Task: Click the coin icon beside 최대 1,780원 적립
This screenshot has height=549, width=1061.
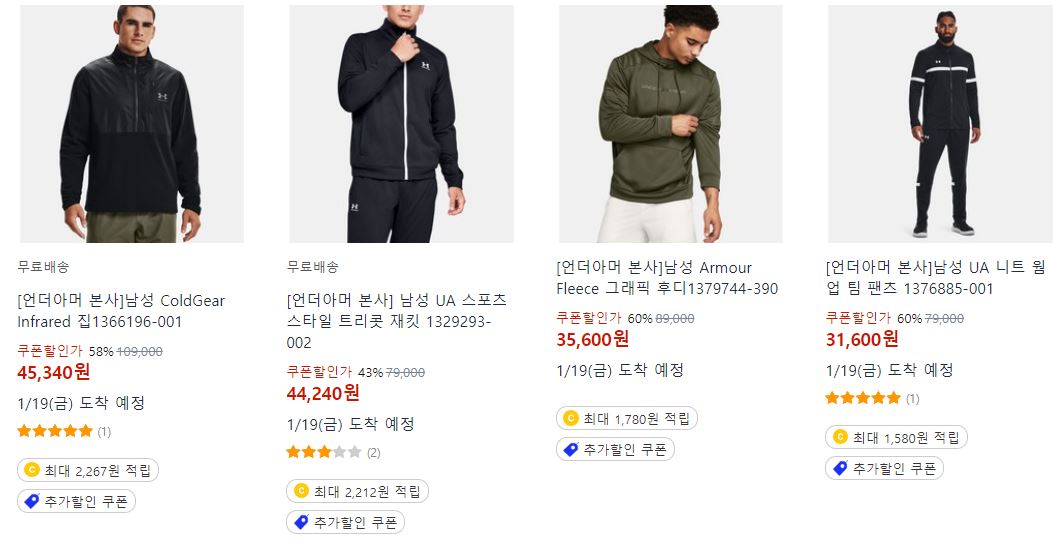Action: coord(571,418)
